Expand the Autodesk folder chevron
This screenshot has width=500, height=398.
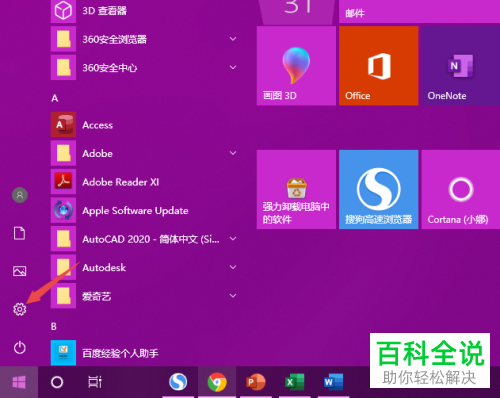tap(233, 267)
